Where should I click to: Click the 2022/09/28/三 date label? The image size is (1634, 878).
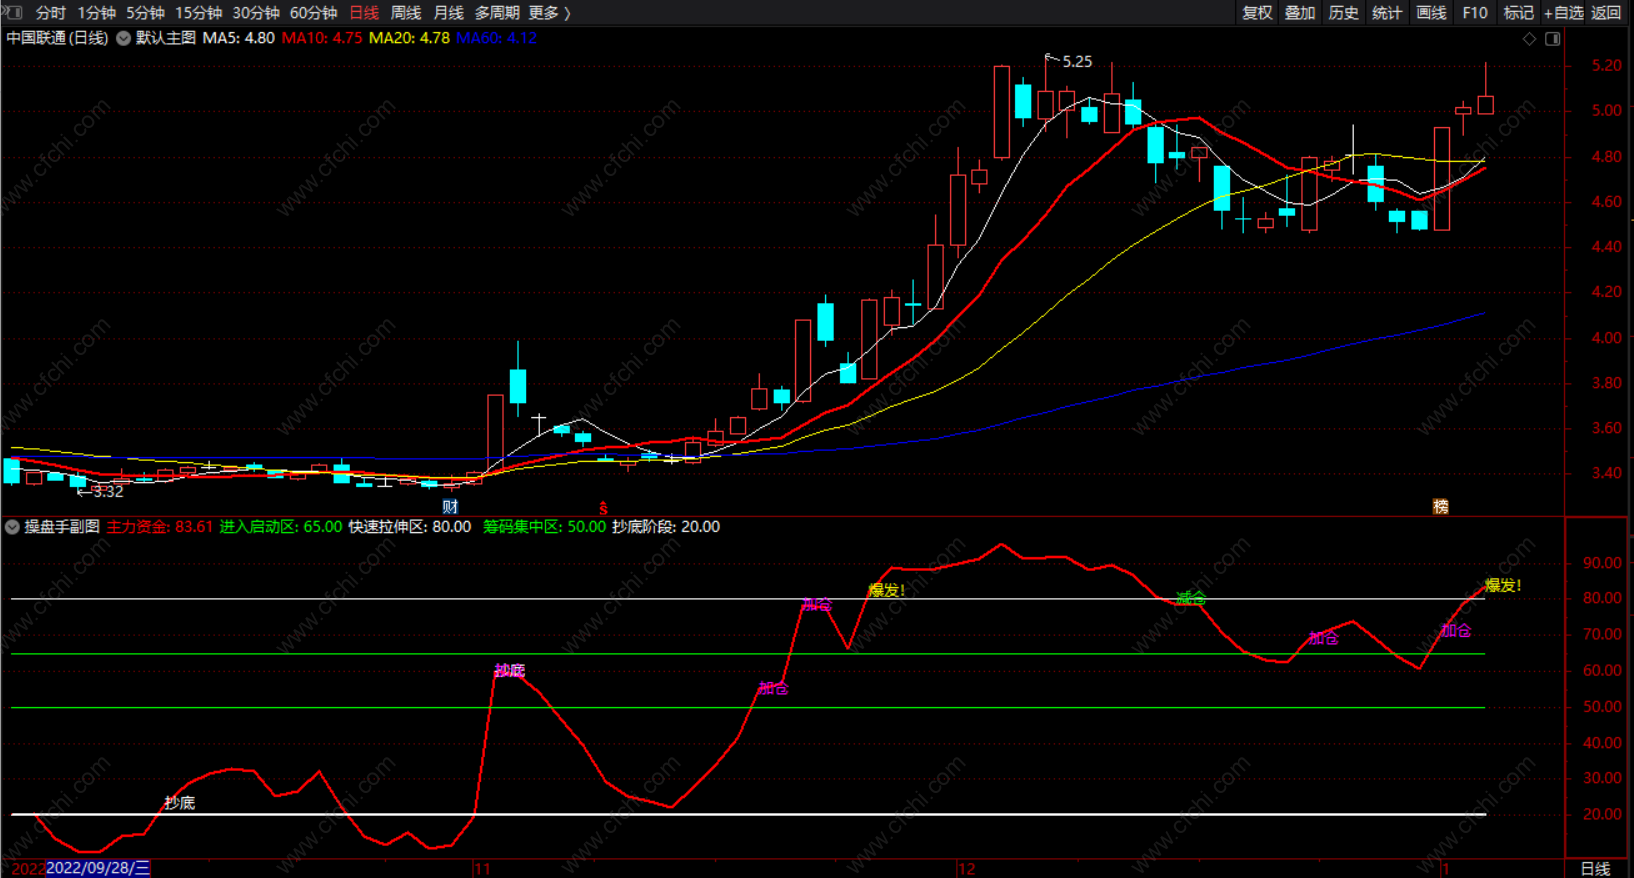98,868
